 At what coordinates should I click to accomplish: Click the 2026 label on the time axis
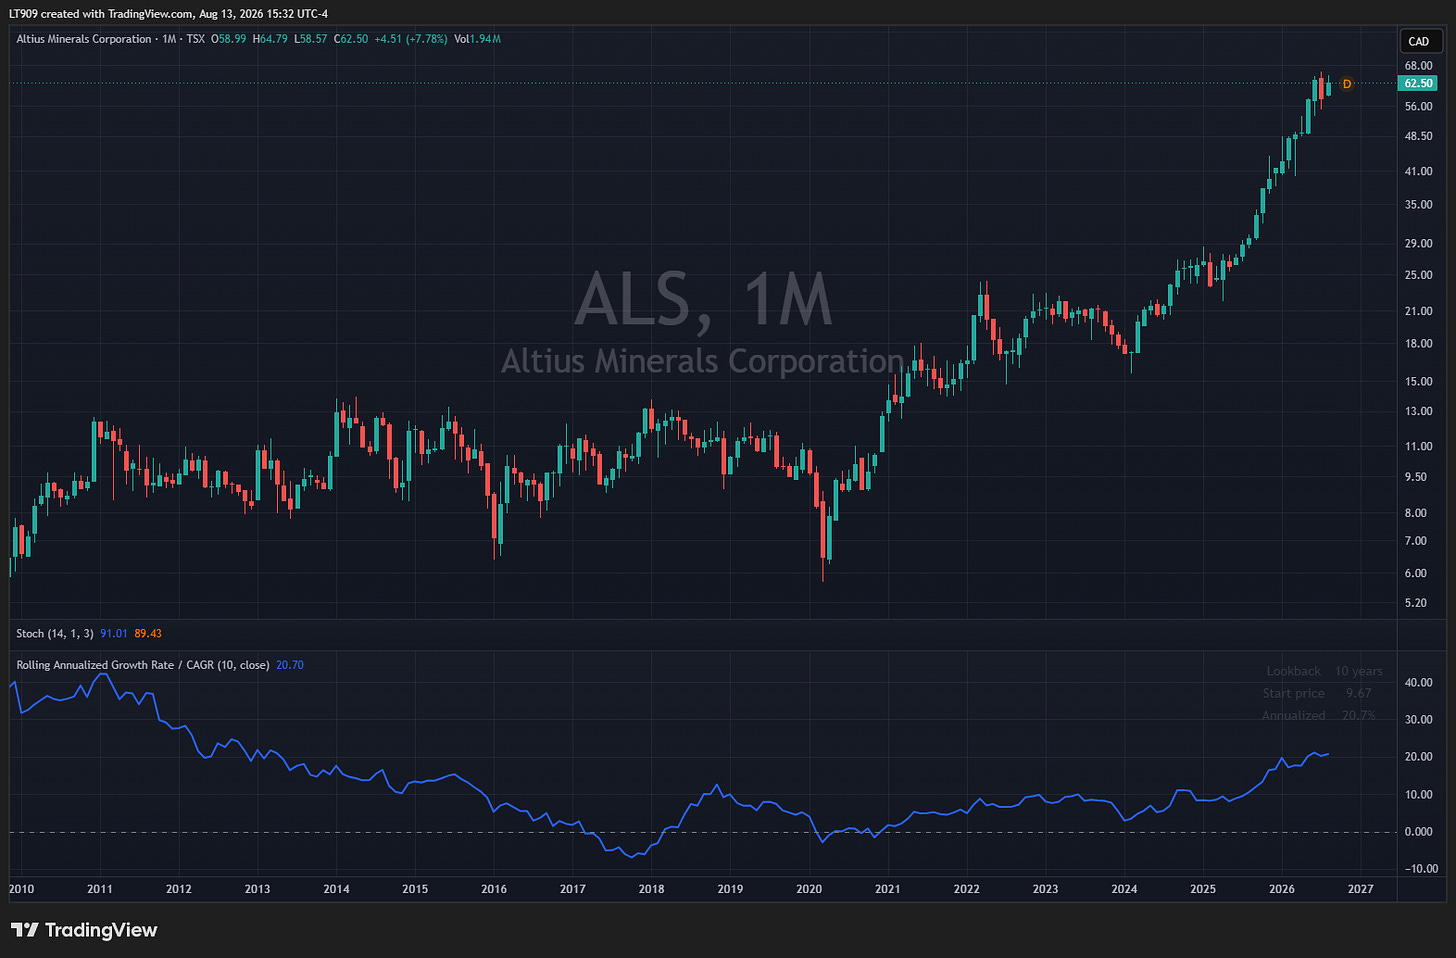point(1282,889)
